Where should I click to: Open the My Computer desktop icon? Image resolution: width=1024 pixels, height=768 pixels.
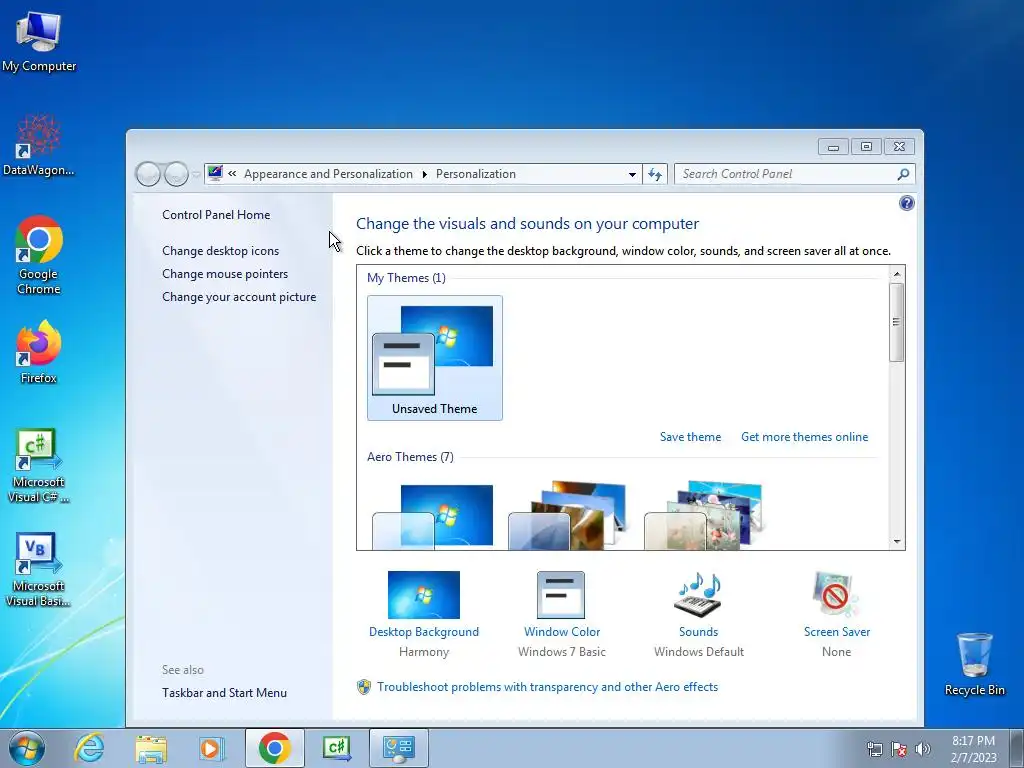(x=39, y=40)
